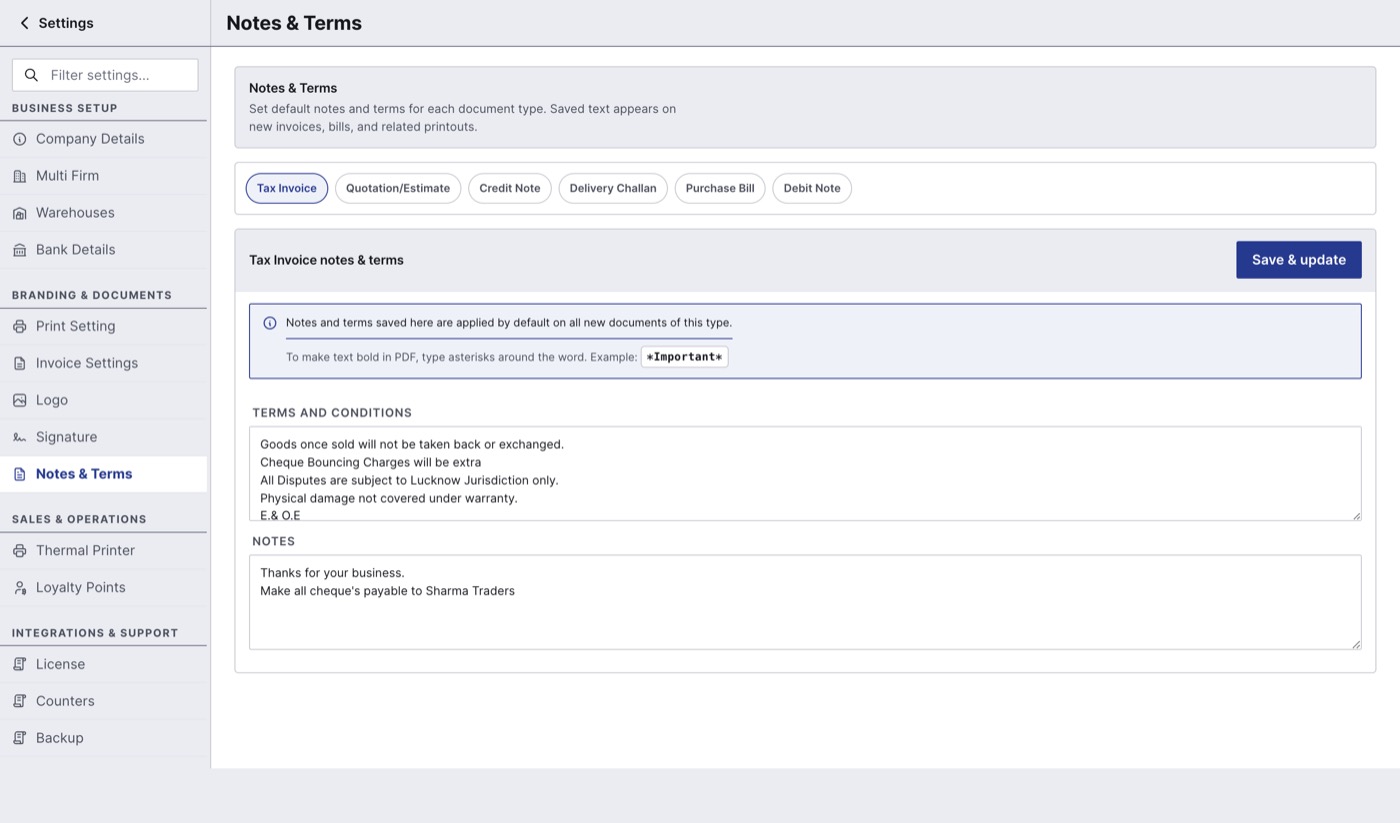The height and width of the screenshot is (823, 1400).
Task: Click the Print Setting printer icon
Action: pyautogui.click(x=19, y=326)
